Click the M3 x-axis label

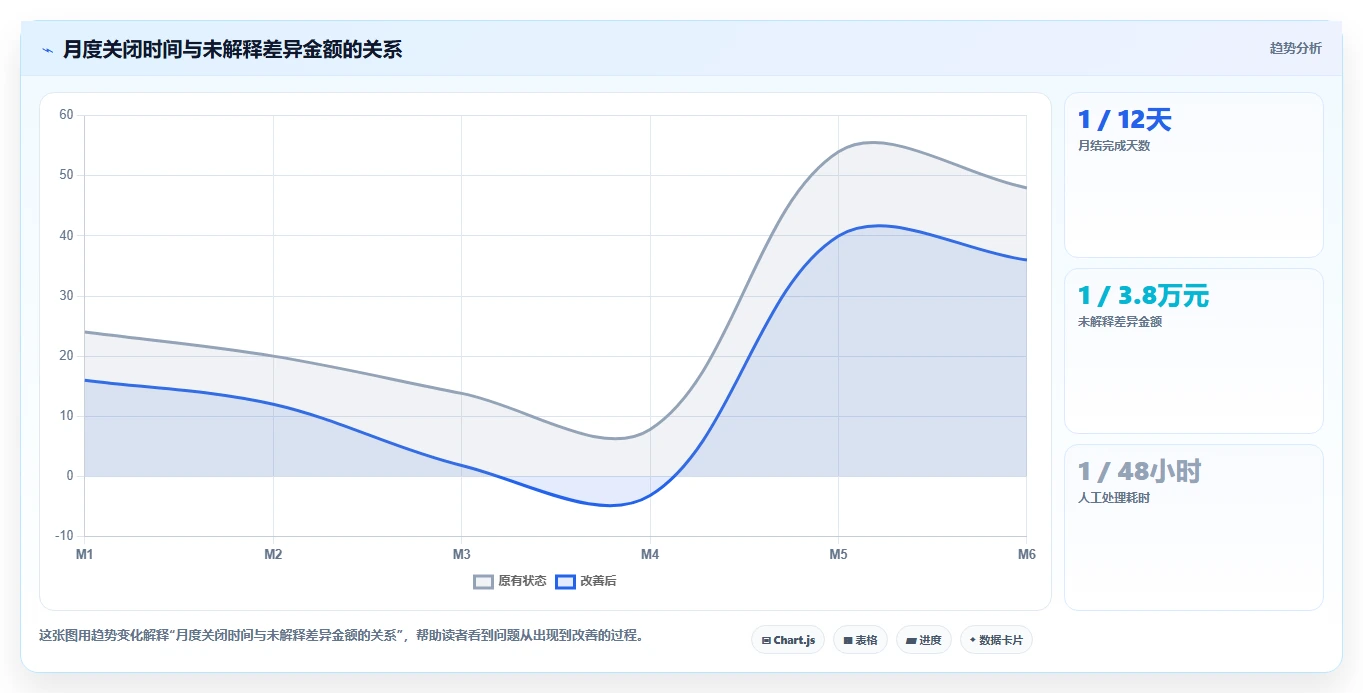click(461, 554)
